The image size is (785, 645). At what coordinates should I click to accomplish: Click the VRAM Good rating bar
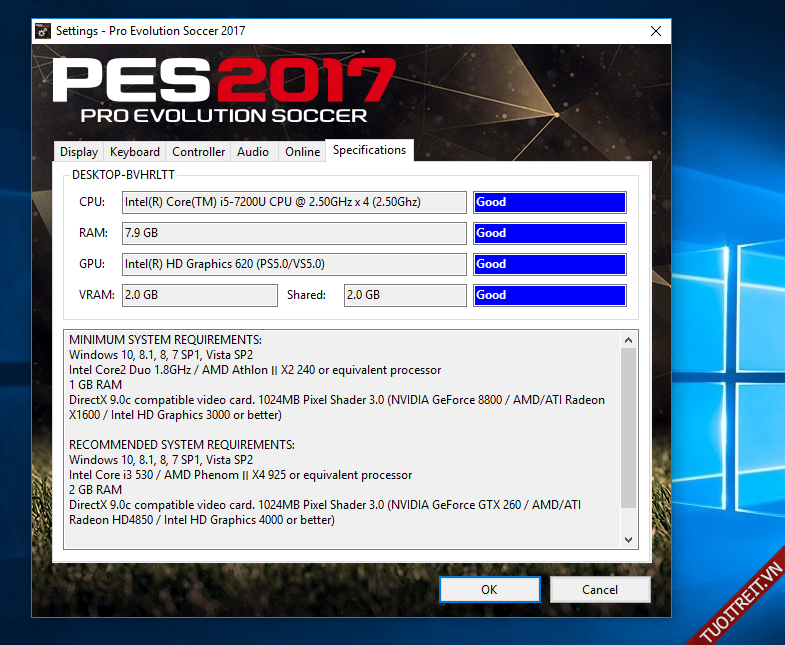point(550,295)
